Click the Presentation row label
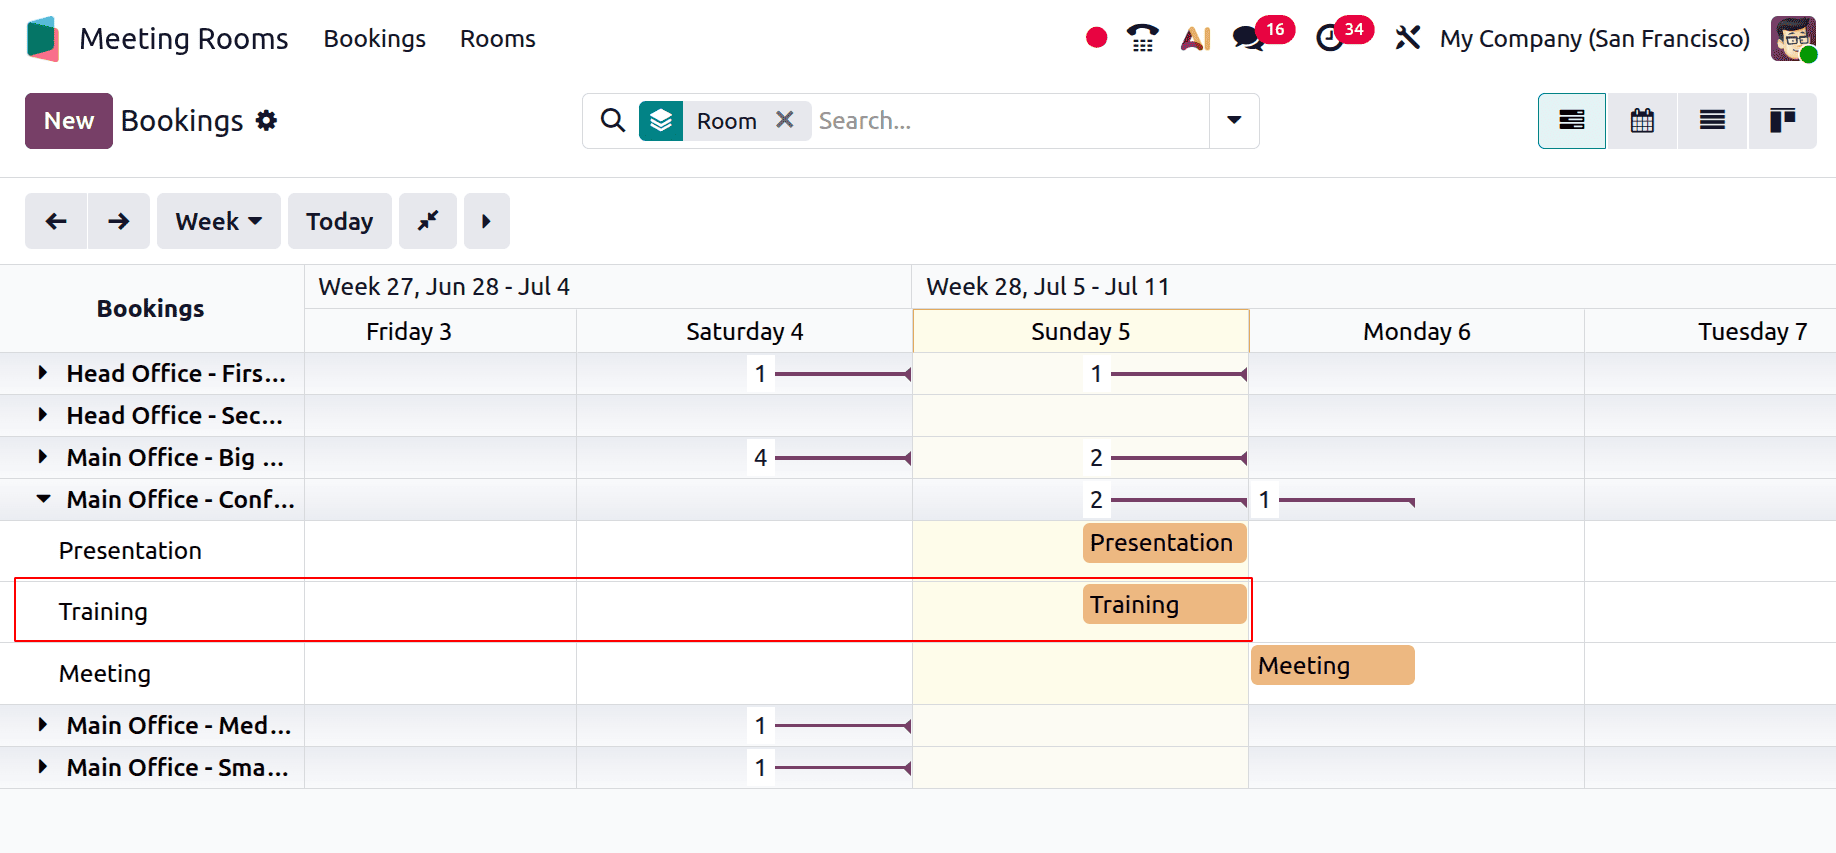The height and width of the screenshot is (853, 1836). pos(130,551)
